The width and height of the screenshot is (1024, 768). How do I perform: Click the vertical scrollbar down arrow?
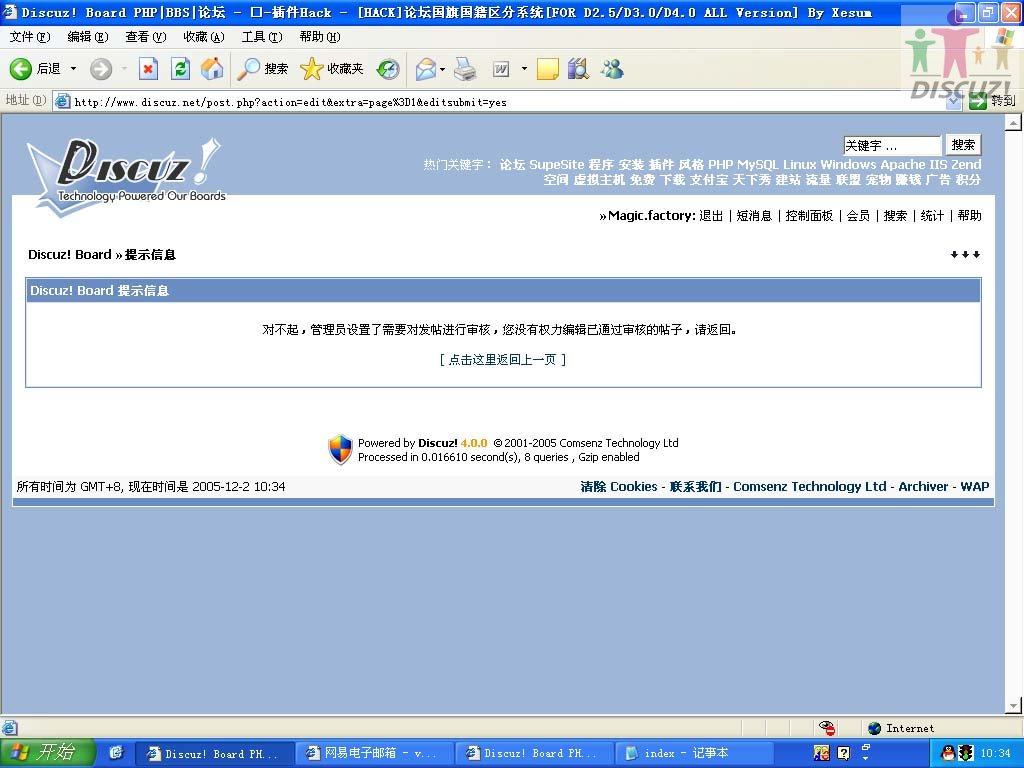point(1014,705)
